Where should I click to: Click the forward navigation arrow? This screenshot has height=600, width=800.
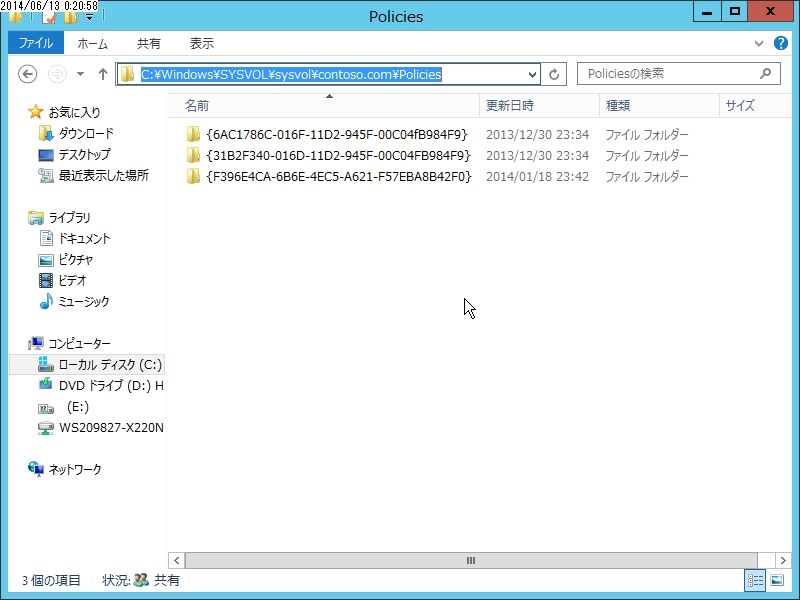click(57, 74)
